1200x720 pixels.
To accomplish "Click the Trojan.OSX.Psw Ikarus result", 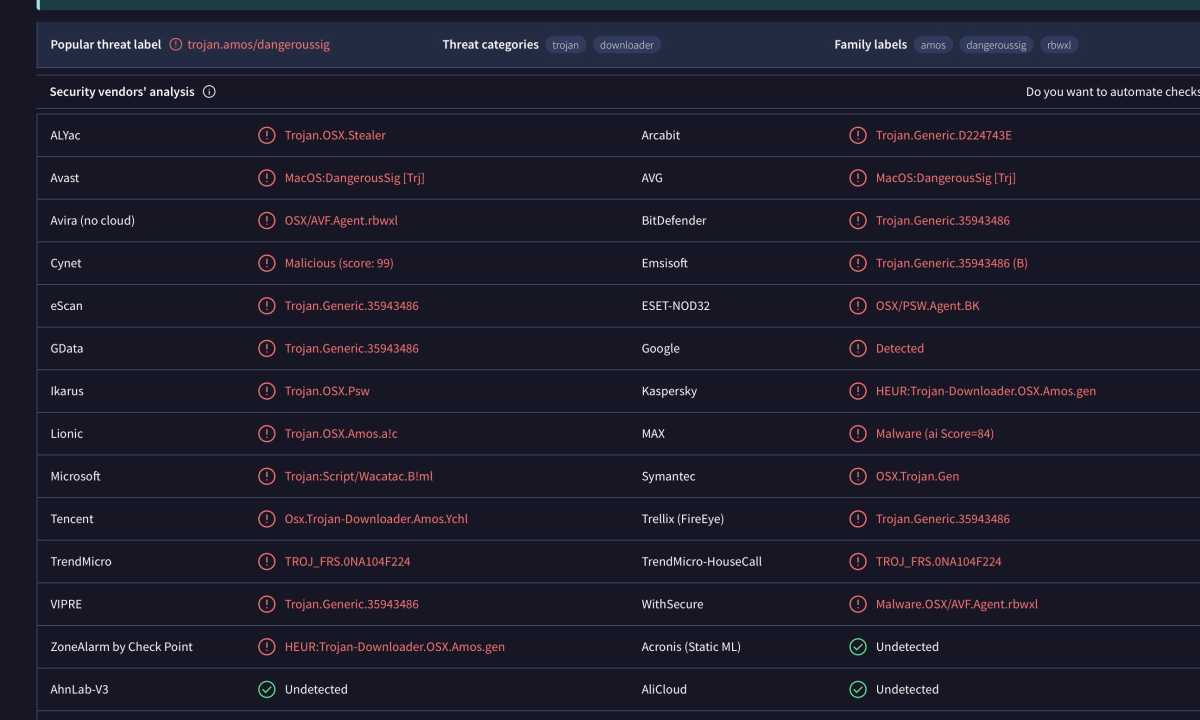I will point(327,391).
